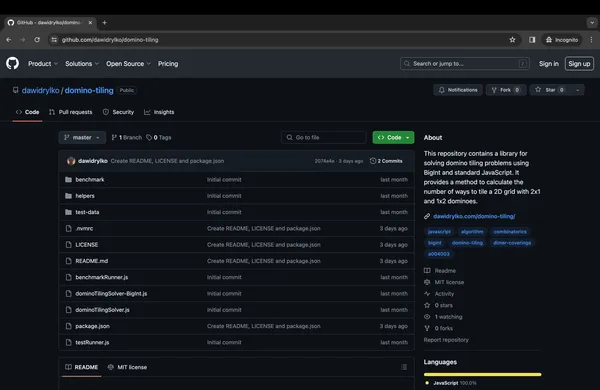Open testRunner.js file
The width and height of the screenshot is (600, 390).
click(92, 343)
